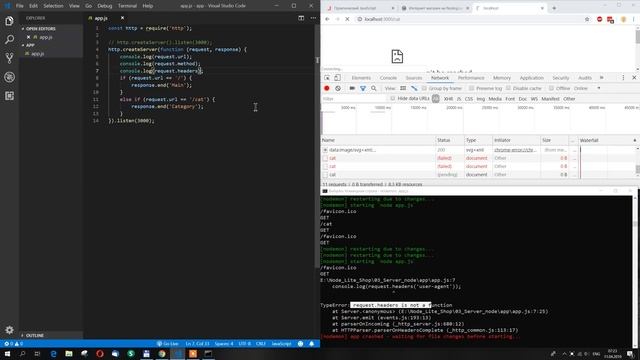Click Go Live in the status bar
This screenshot has width=640, height=360.
coord(168,344)
